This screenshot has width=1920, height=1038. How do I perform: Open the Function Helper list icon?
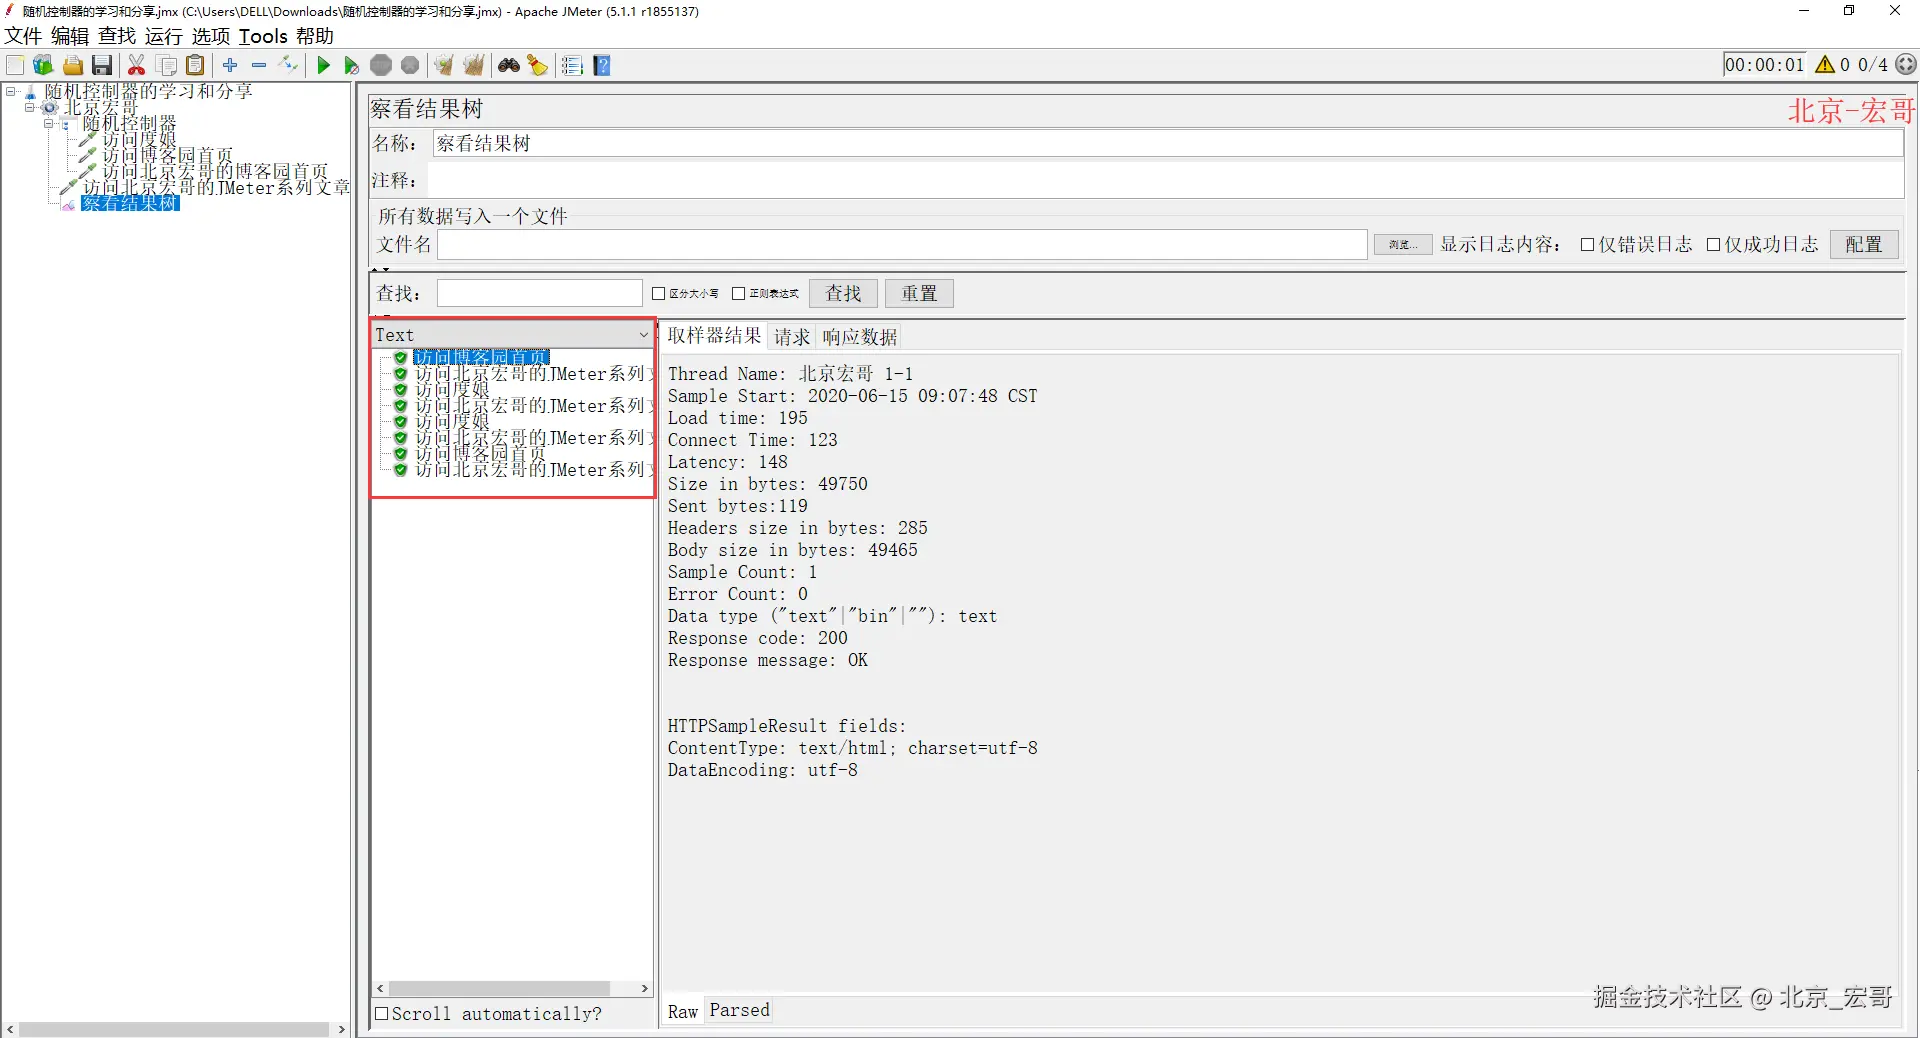pyautogui.click(x=572, y=65)
